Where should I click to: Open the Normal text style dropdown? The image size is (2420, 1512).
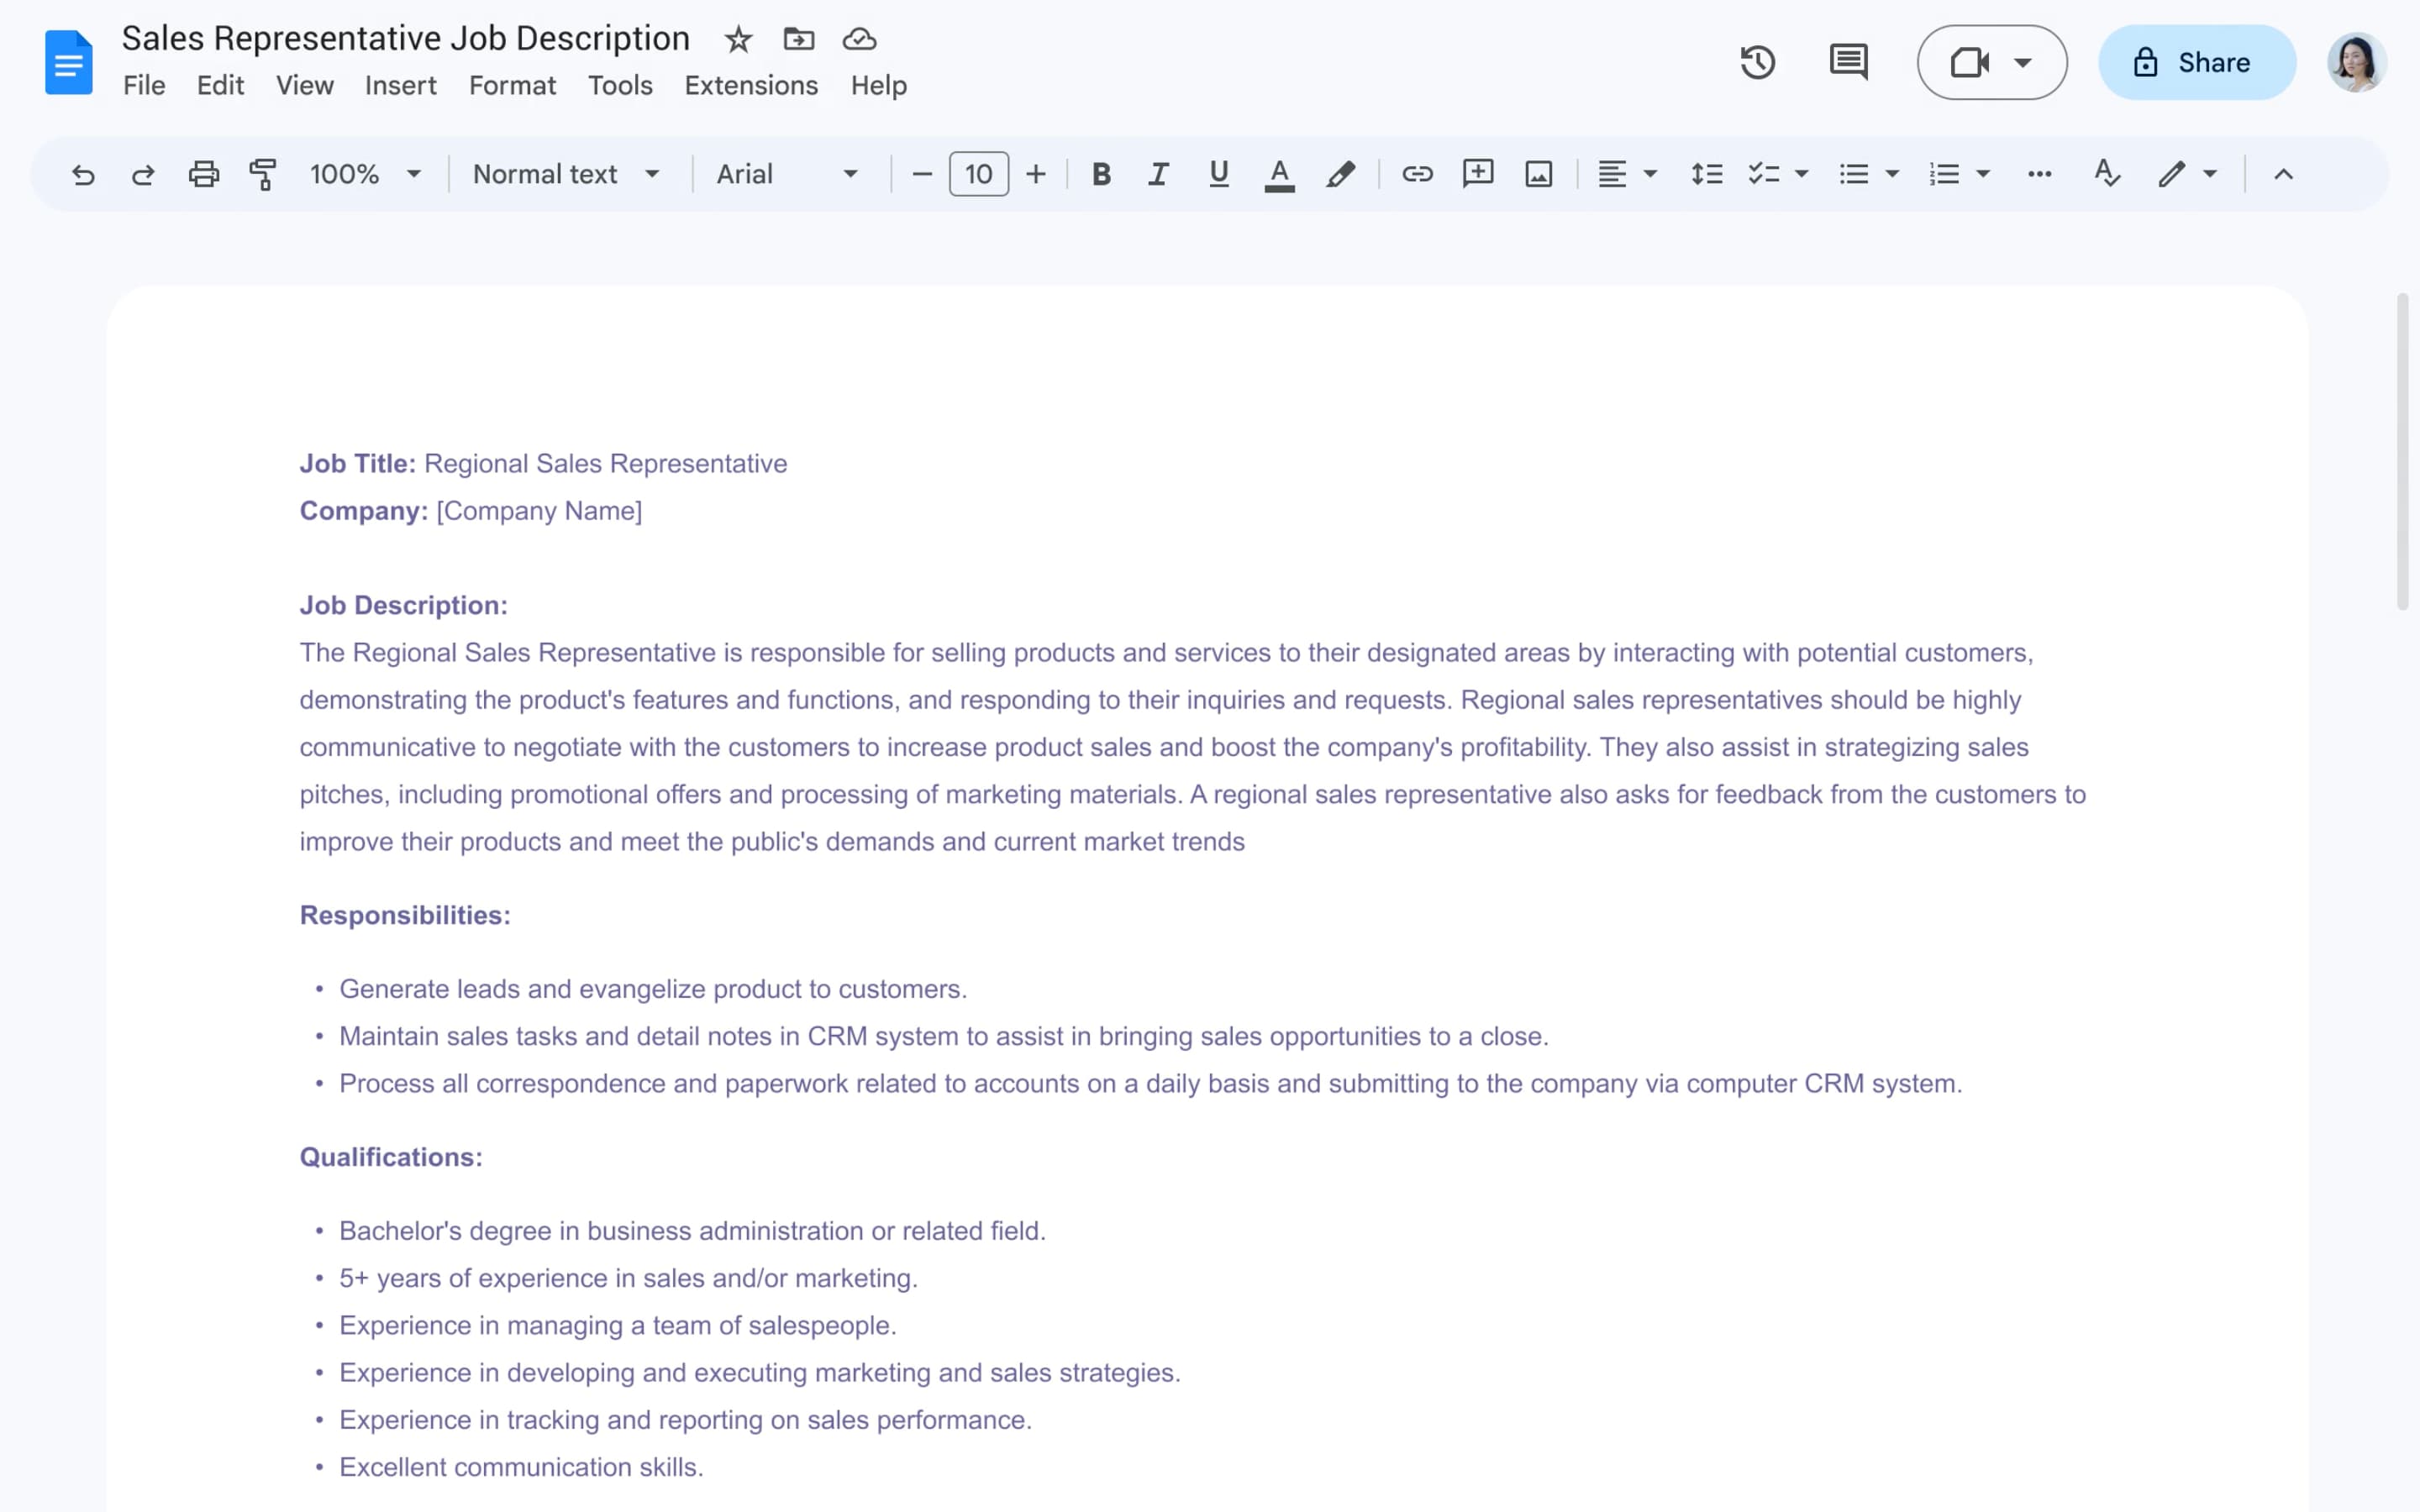[x=566, y=175]
